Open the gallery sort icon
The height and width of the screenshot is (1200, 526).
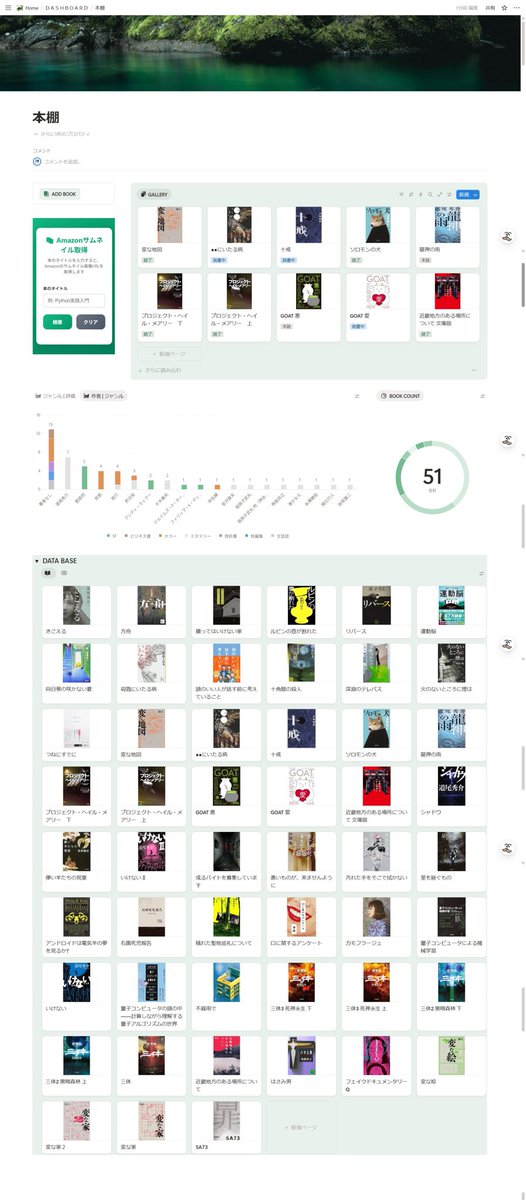[411, 194]
